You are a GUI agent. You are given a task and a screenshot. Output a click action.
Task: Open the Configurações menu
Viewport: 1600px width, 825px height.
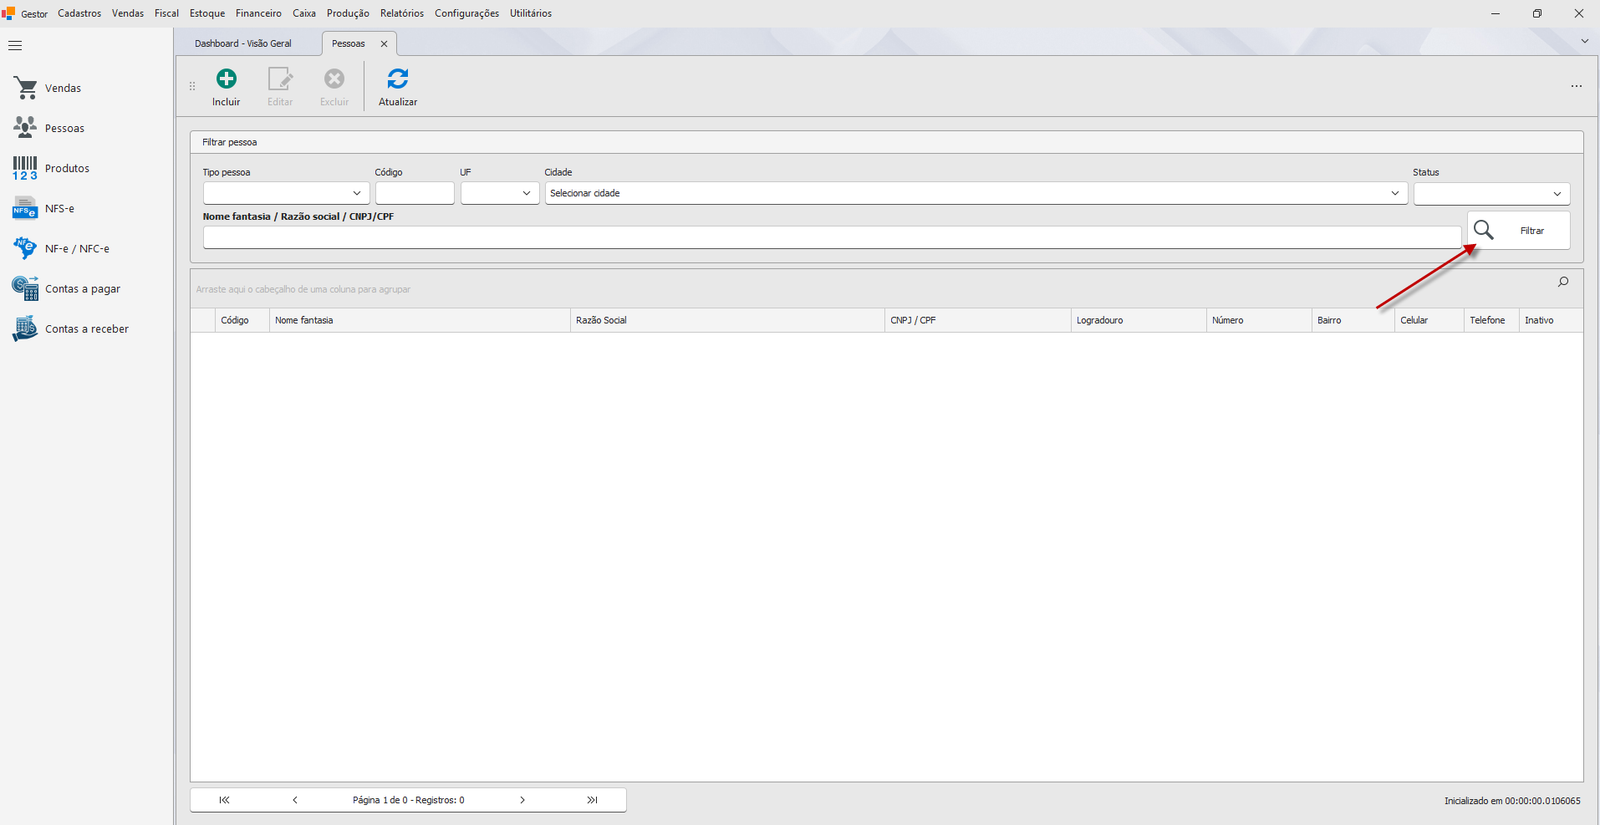click(467, 13)
